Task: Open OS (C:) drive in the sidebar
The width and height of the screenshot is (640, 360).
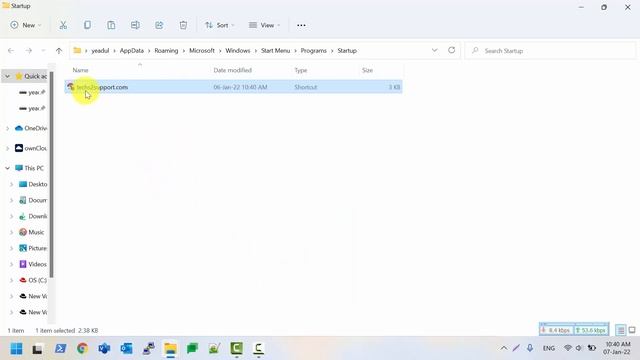Action: coord(33,280)
